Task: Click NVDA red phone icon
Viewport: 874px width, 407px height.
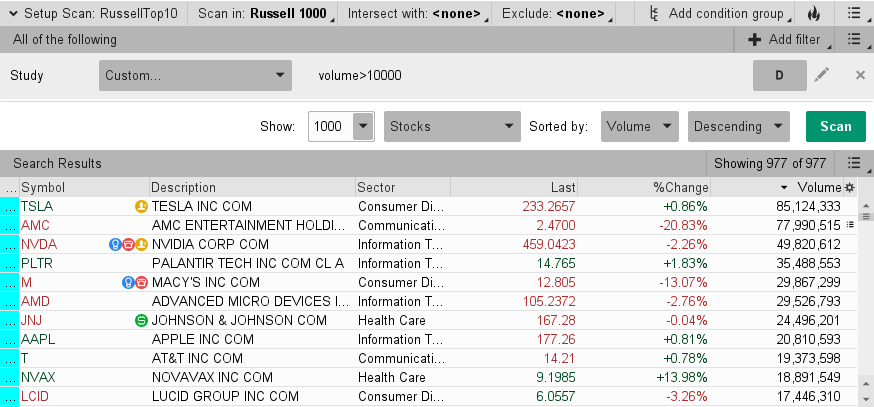Action: (x=128, y=245)
